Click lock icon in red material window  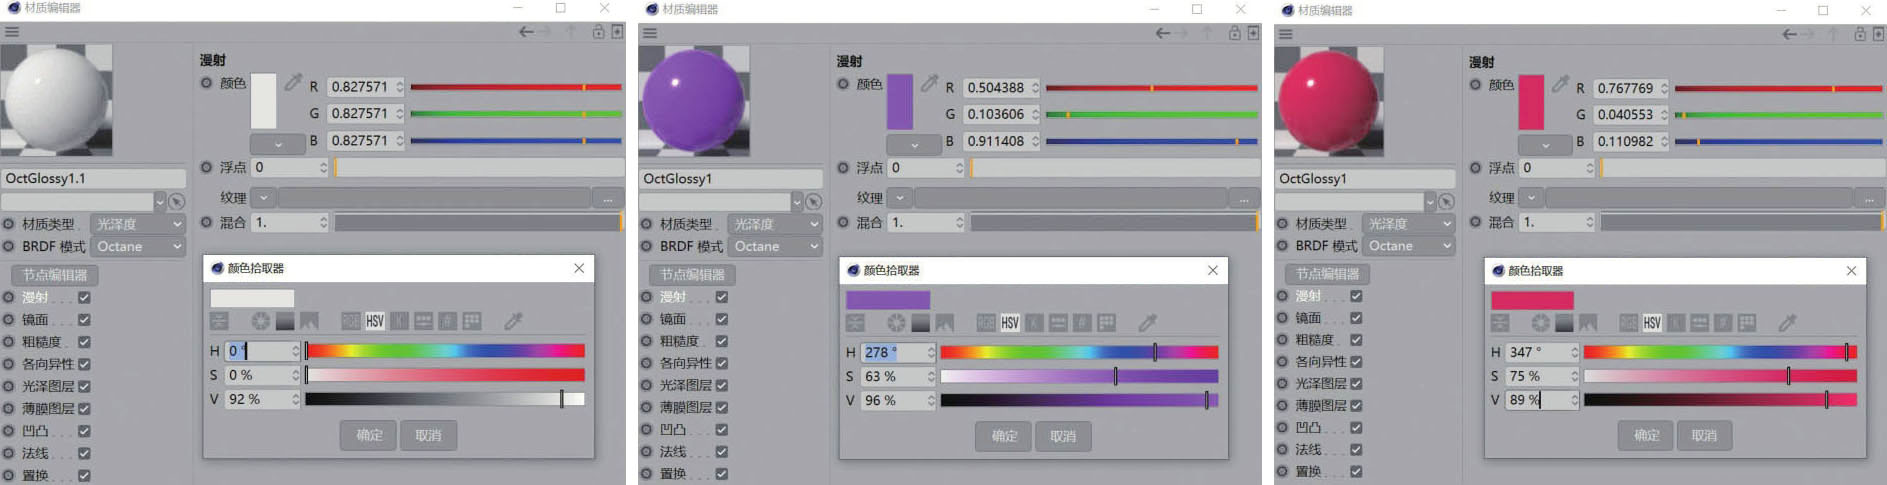(x=1860, y=34)
